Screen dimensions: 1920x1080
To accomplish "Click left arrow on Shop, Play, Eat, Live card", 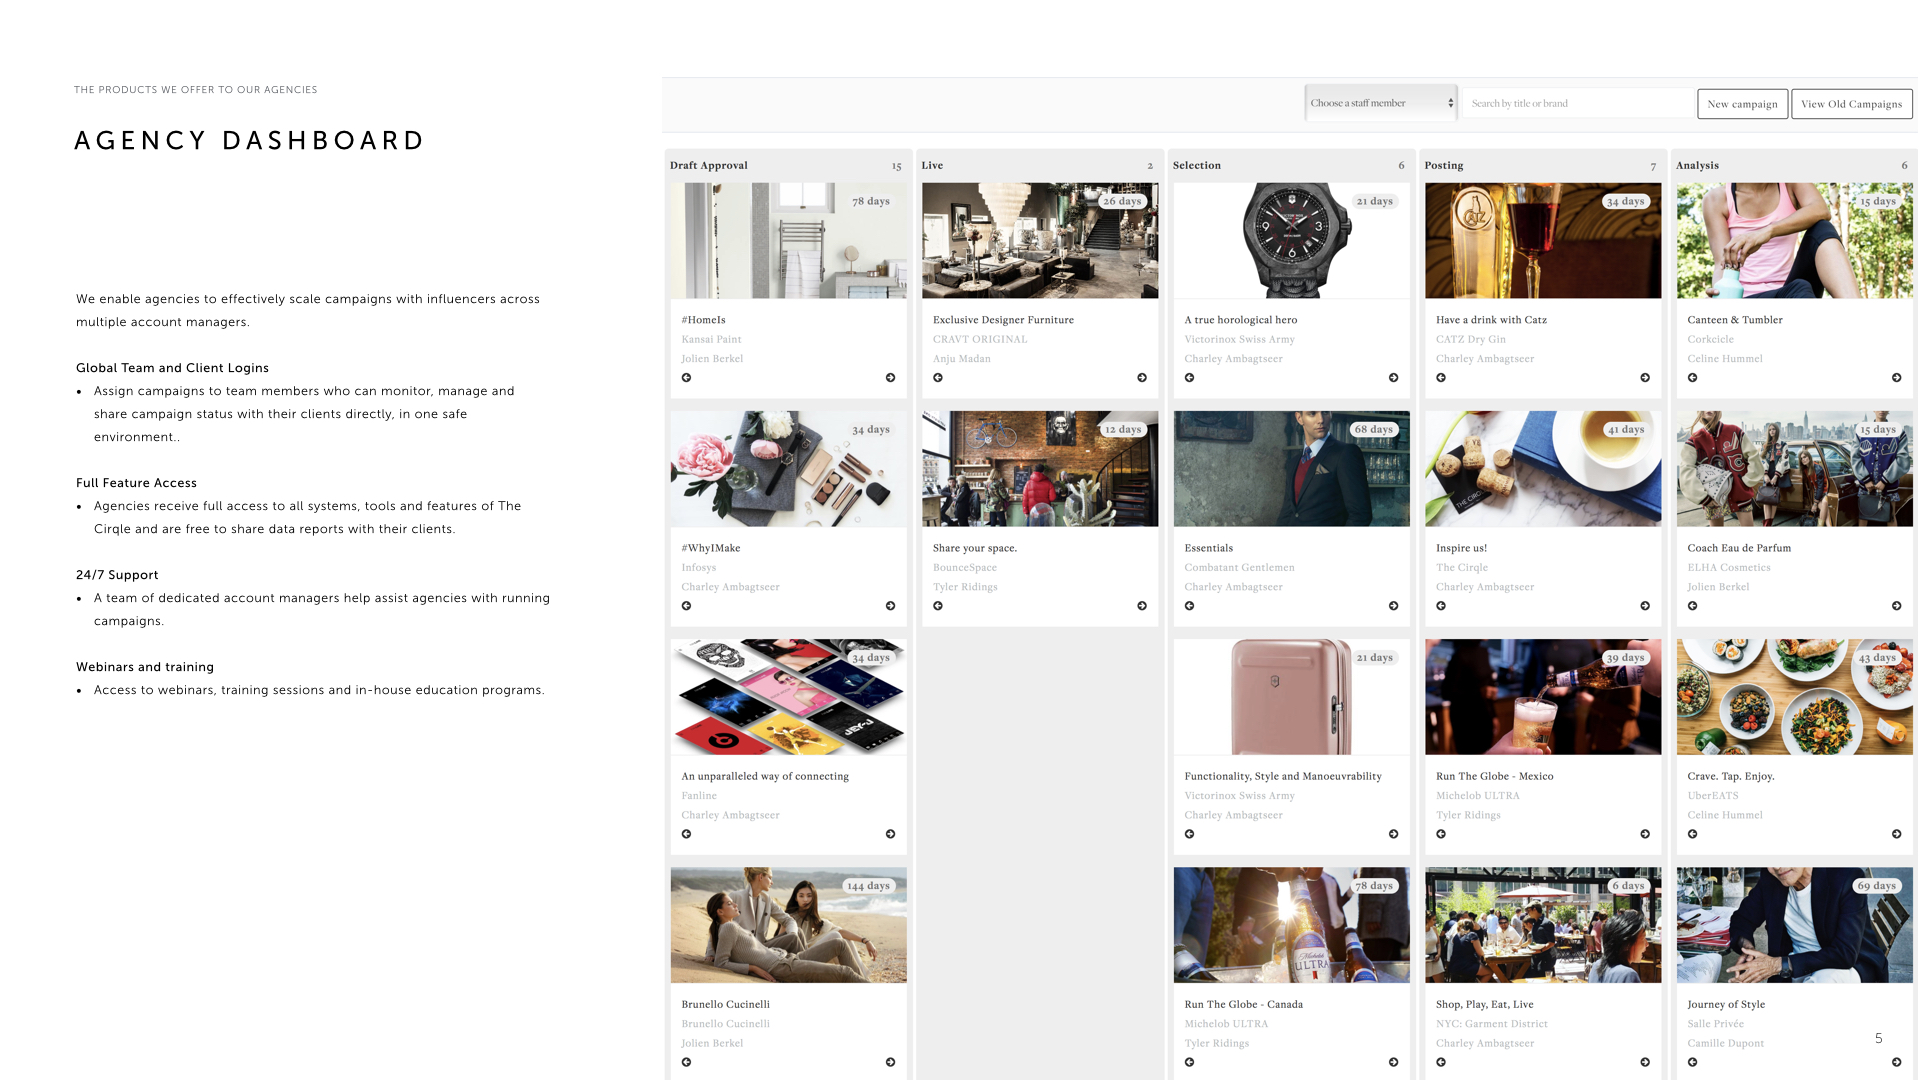I will point(1441,1062).
